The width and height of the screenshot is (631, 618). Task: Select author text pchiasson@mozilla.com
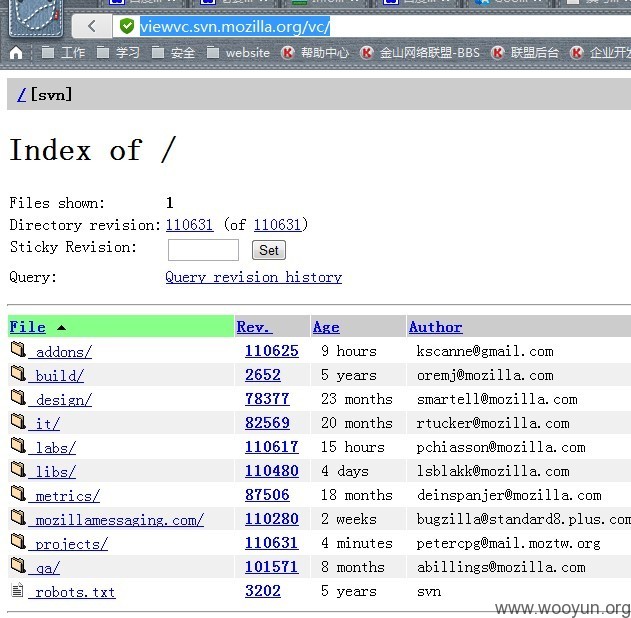501,447
